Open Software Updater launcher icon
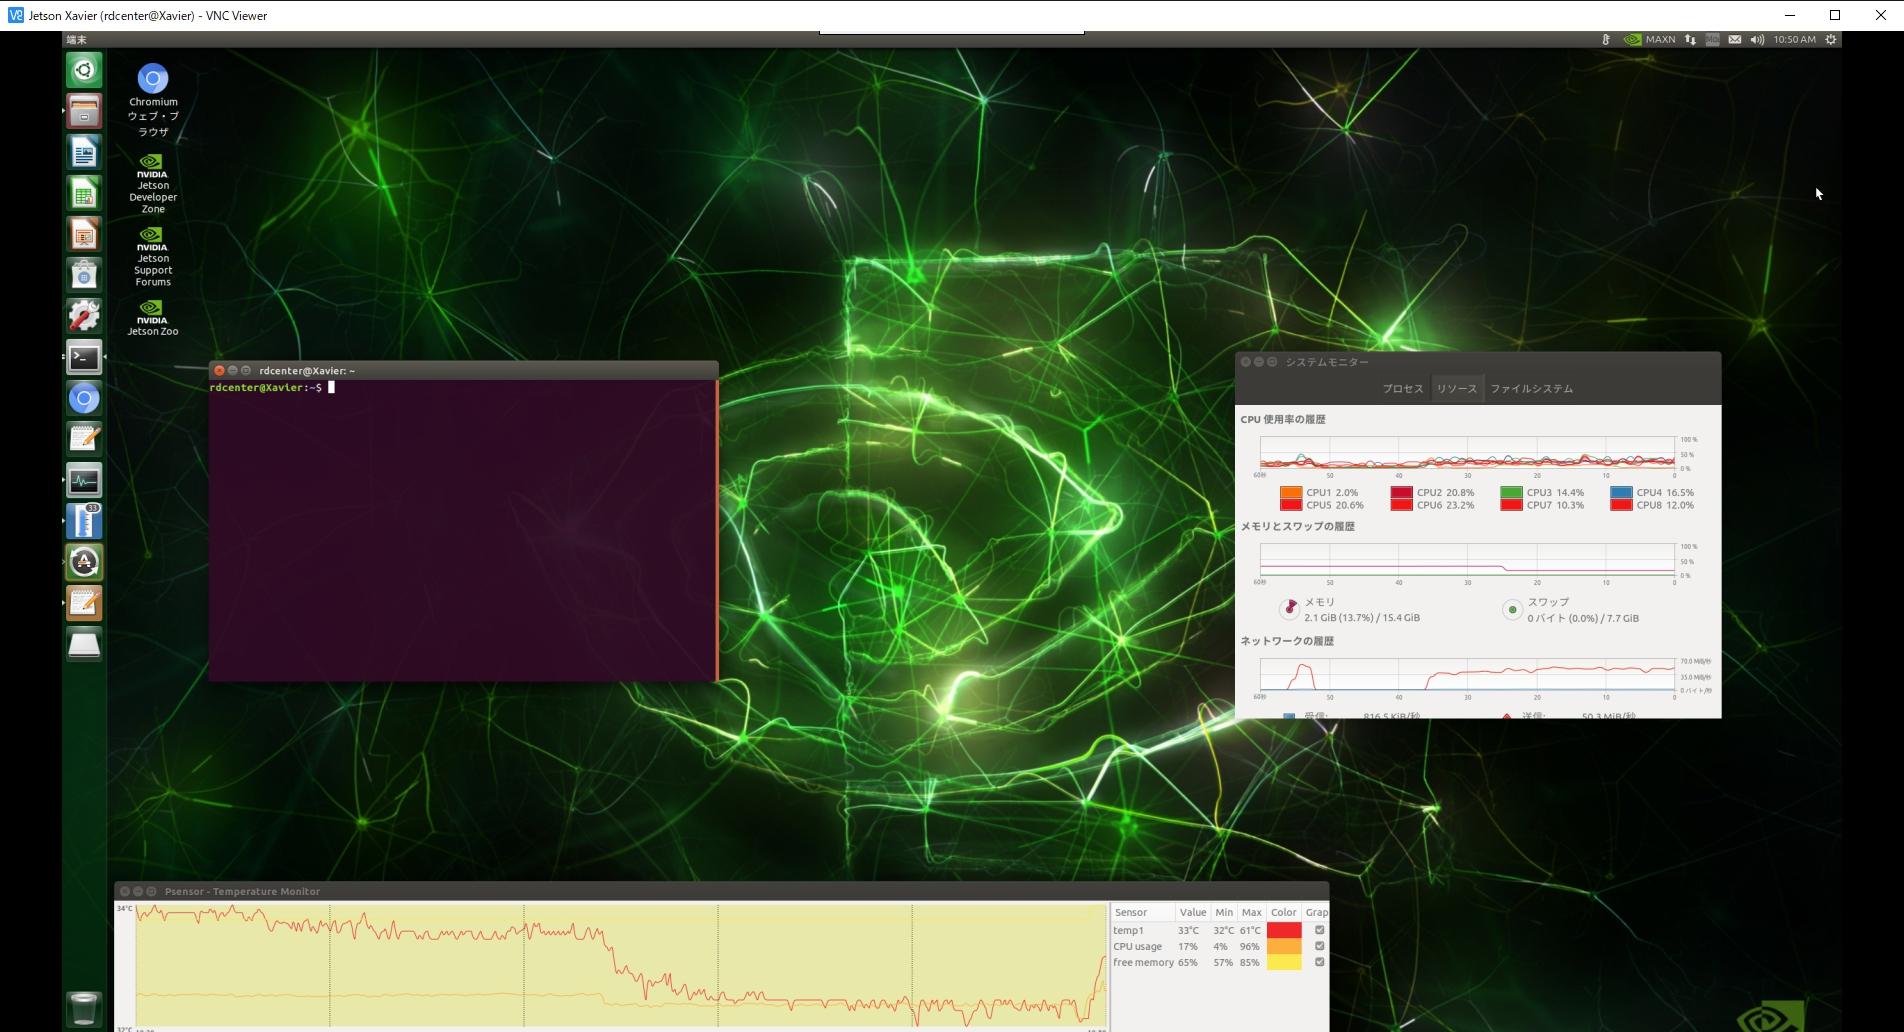Image resolution: width=1904 pixels, height=1032 pixels. point(84,562)
